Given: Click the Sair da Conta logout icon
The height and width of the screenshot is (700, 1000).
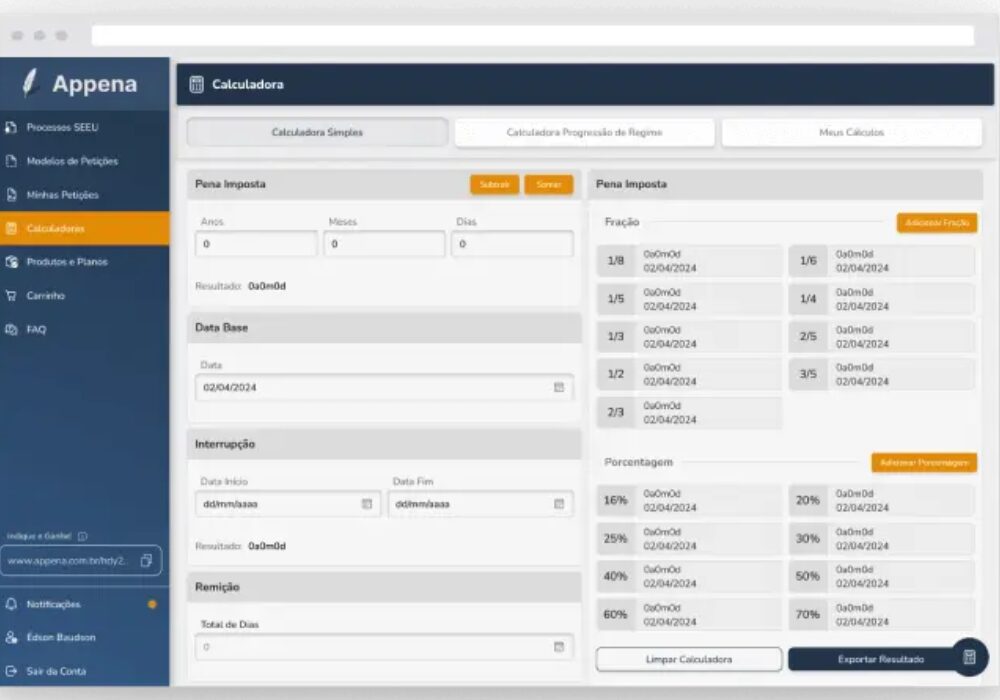Looking at the screenshot, I should pyautogui.click(x=12, y=671).
